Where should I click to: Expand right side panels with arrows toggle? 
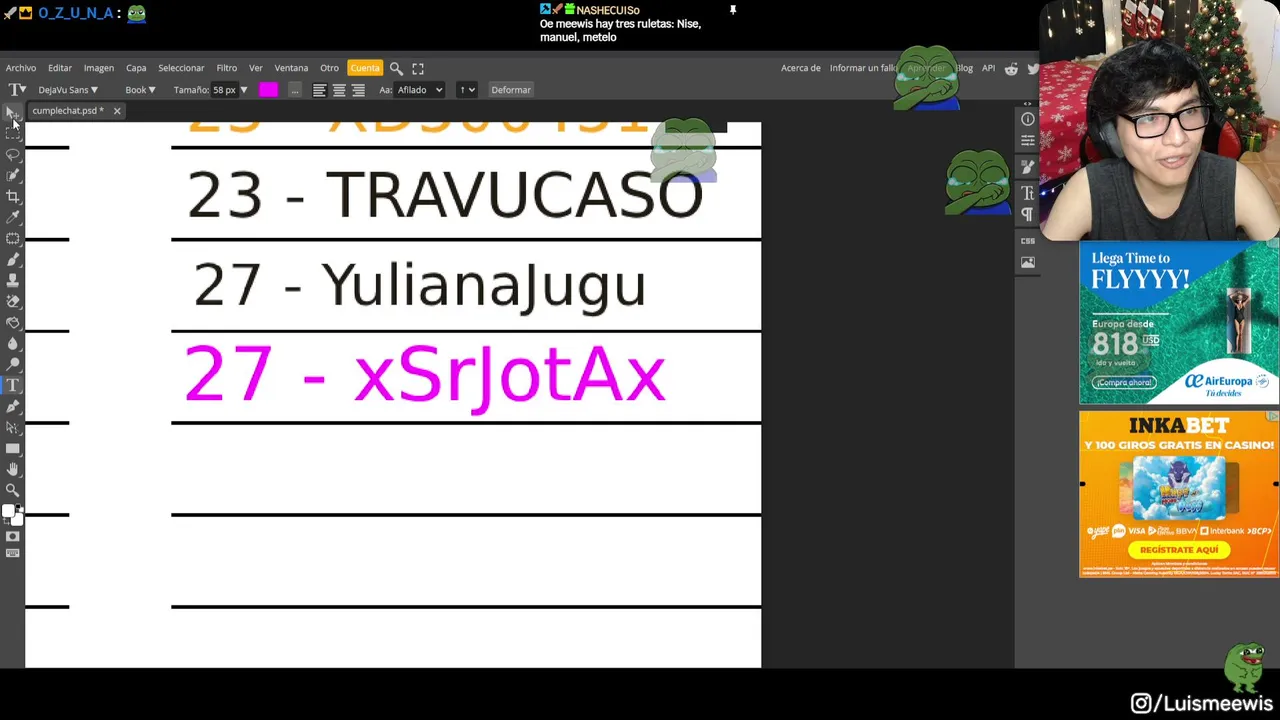pos(1027,104)
